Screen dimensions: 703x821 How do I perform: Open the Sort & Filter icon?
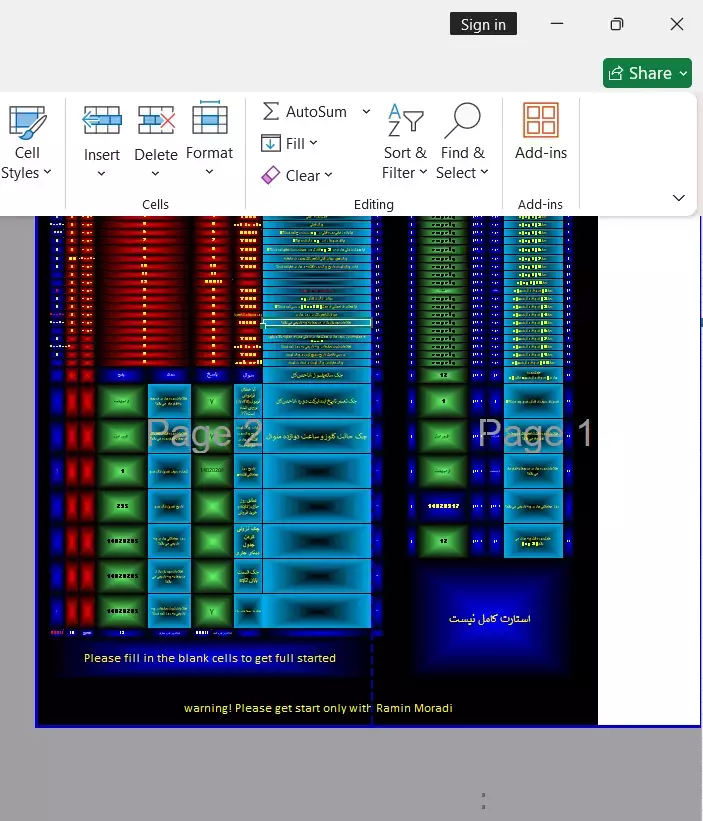point(405,120)
